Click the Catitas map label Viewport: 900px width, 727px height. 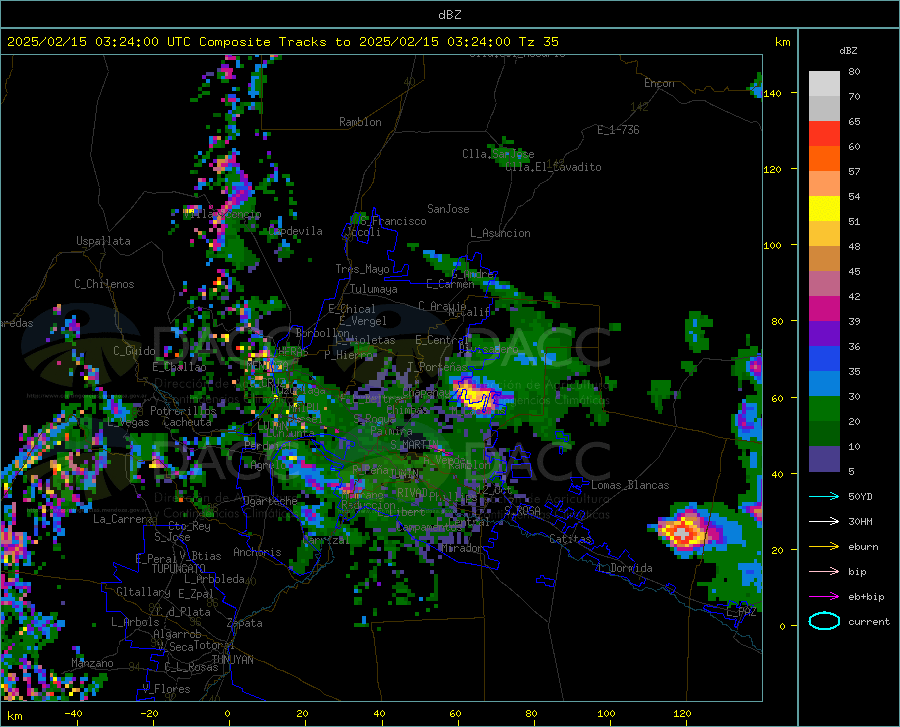[571, 539]
